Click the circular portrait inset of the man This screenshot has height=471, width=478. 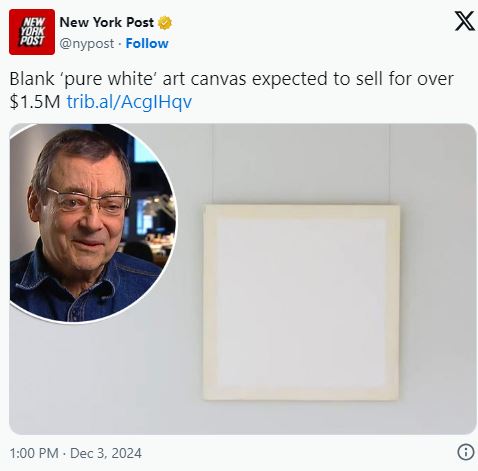92,223
